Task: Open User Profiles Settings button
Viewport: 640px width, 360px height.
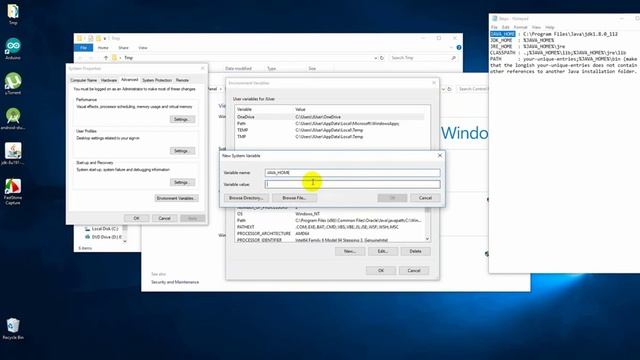Action: pos(182,151)
